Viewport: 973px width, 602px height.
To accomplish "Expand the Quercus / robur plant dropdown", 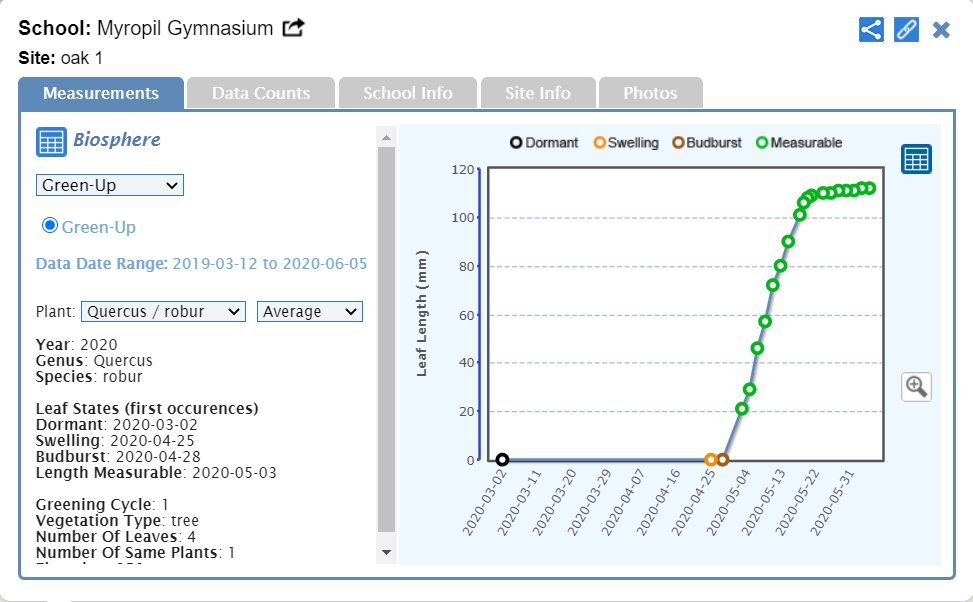I will (163, 312).
